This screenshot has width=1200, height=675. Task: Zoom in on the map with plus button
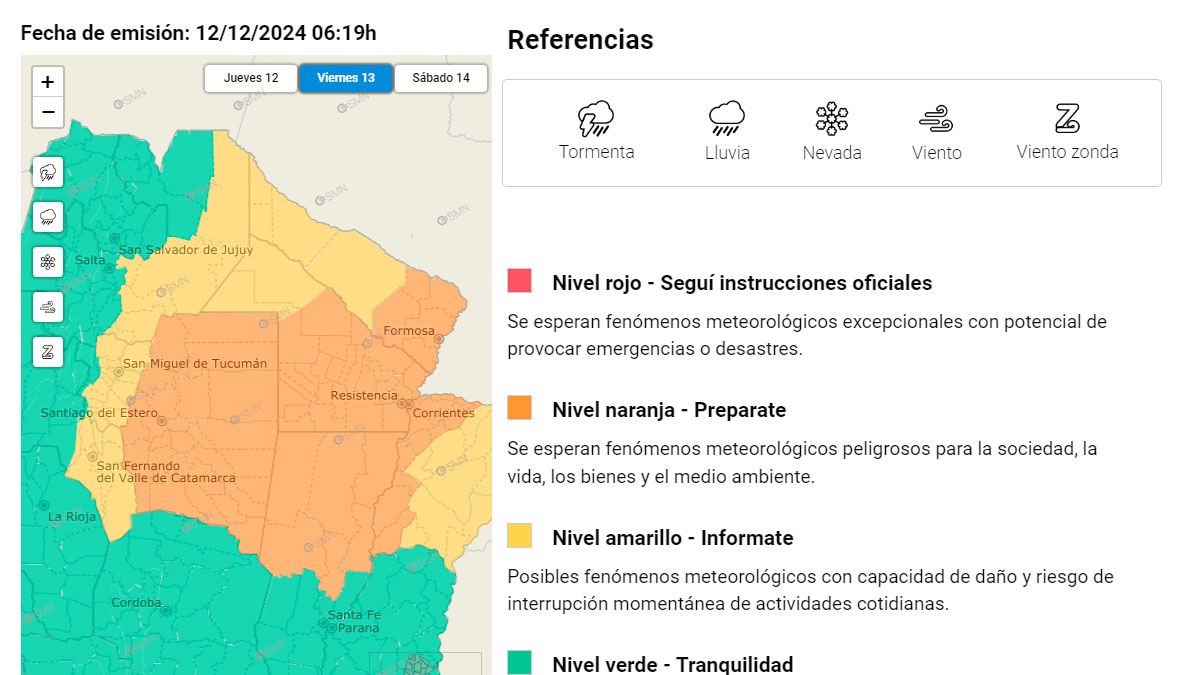click(47, 81)
